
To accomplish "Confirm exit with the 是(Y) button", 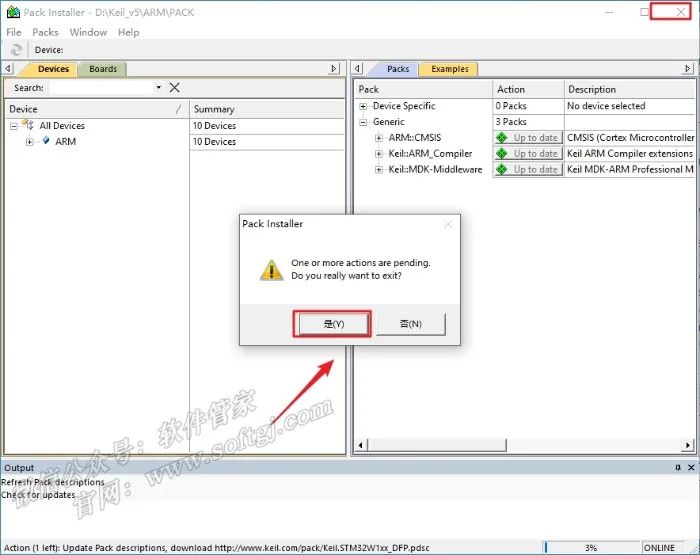I will click(x=333, y=324).
